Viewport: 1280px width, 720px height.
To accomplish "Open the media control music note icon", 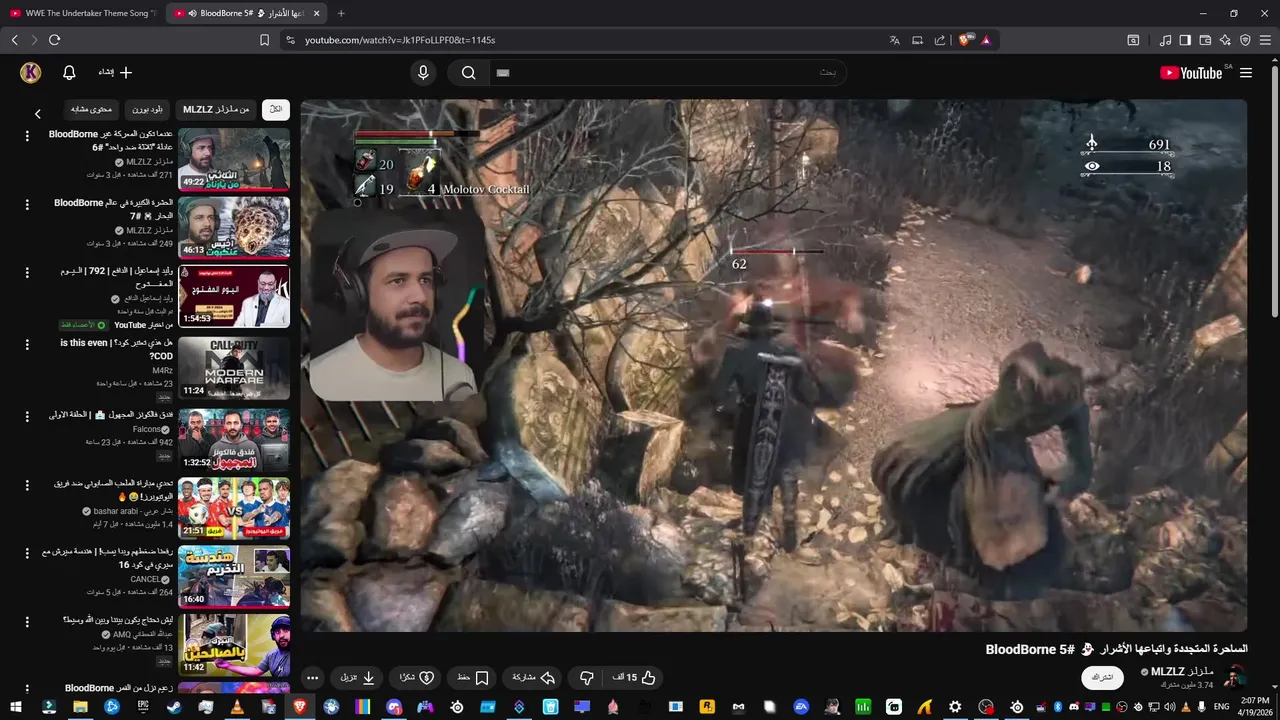I will pos(1165,40).
